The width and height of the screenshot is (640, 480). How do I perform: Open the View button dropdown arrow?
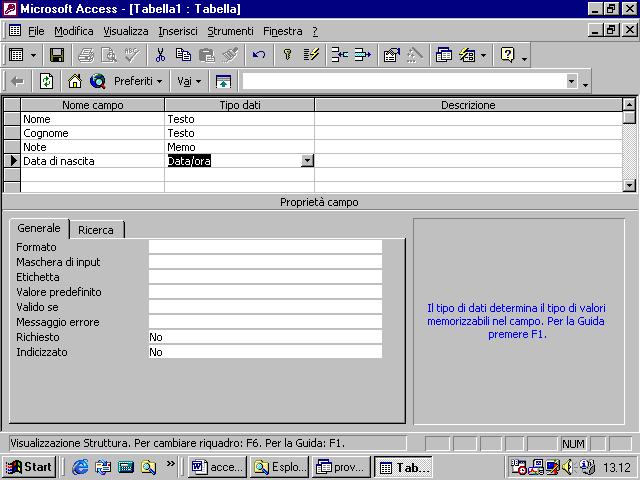point(33,55)
